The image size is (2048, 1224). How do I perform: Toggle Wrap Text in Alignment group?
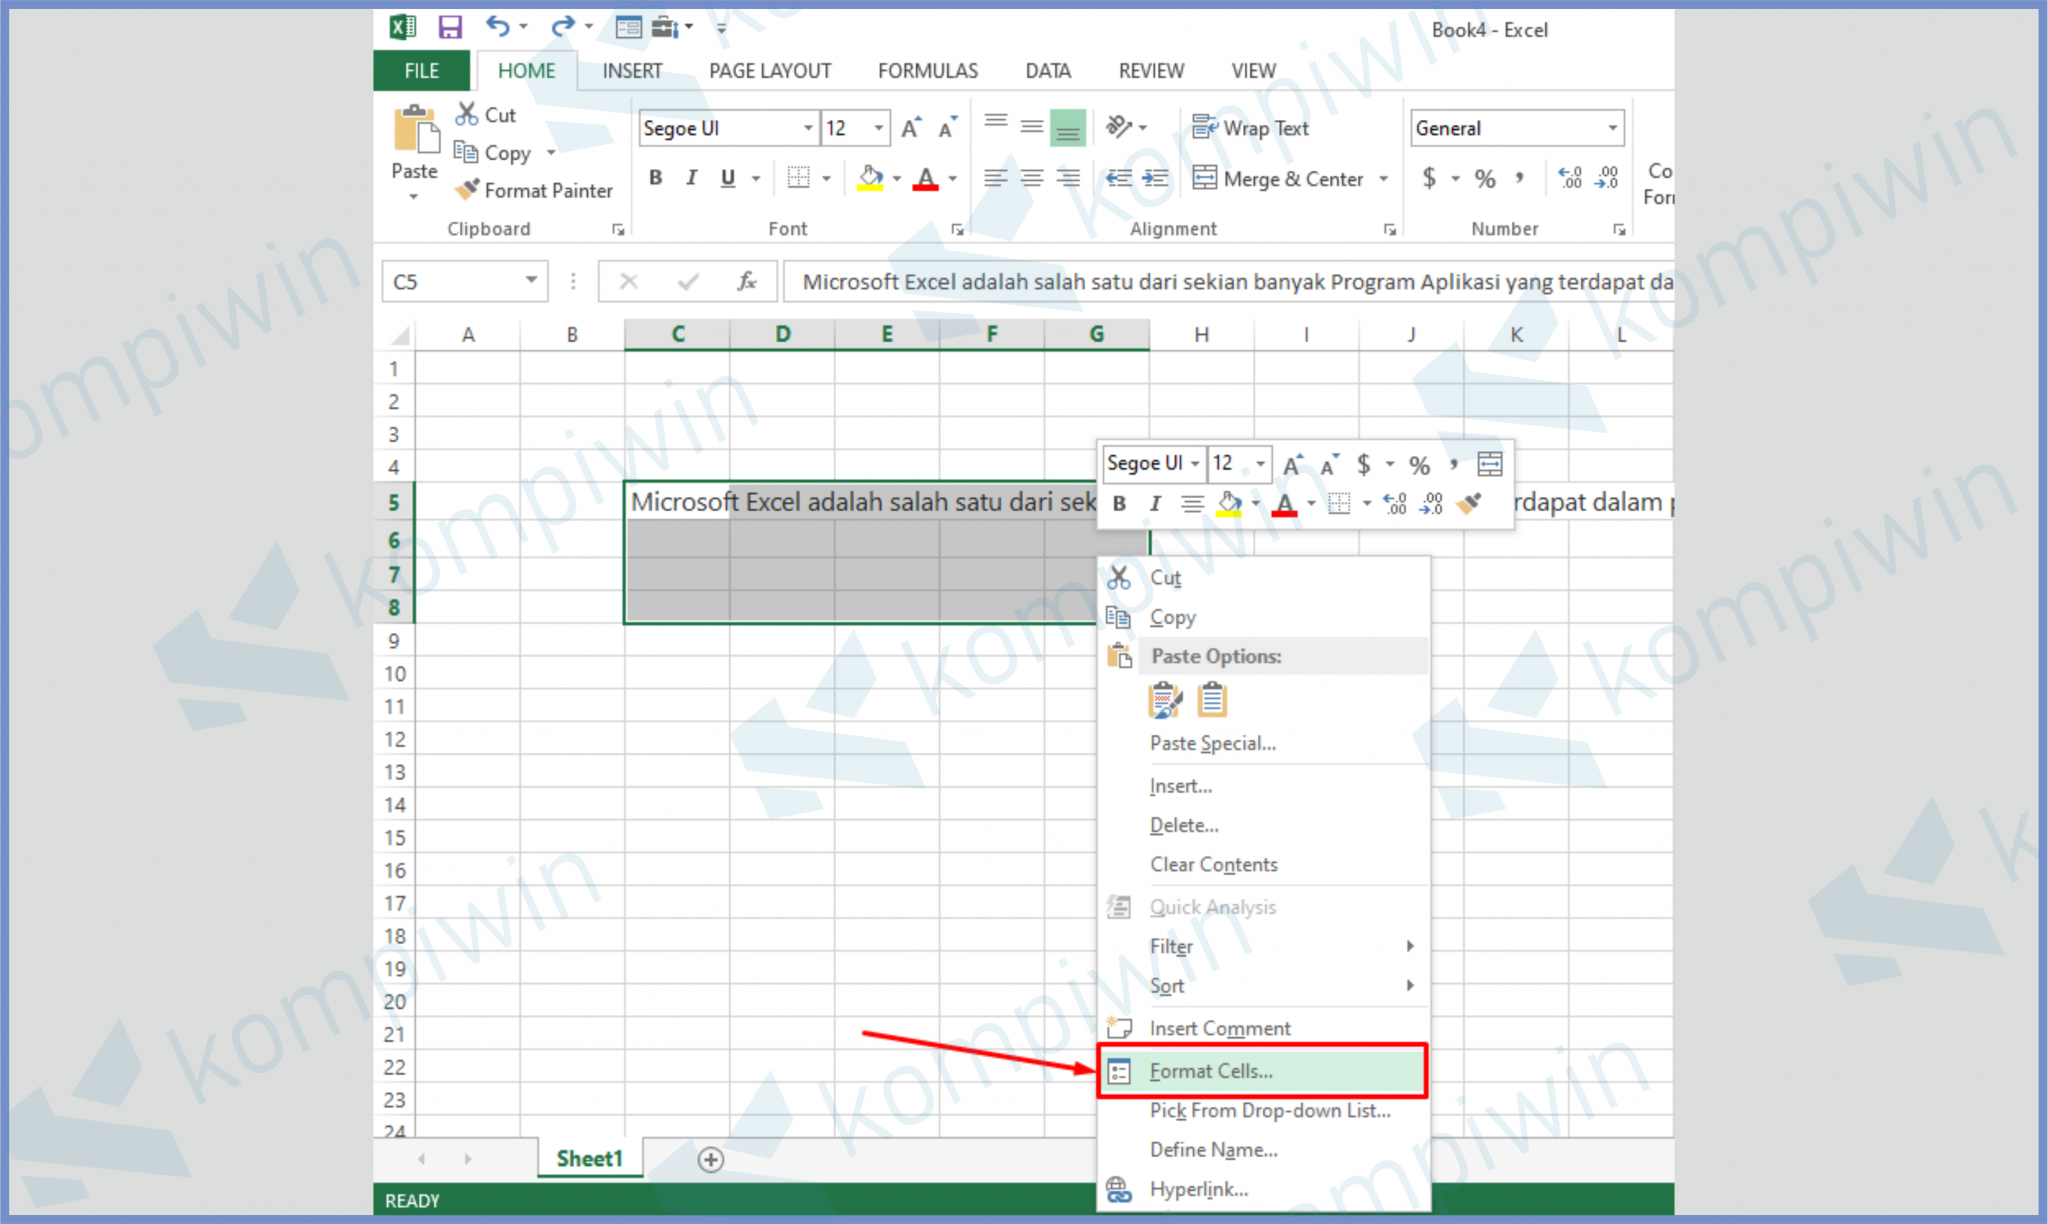coord(1251,128)
